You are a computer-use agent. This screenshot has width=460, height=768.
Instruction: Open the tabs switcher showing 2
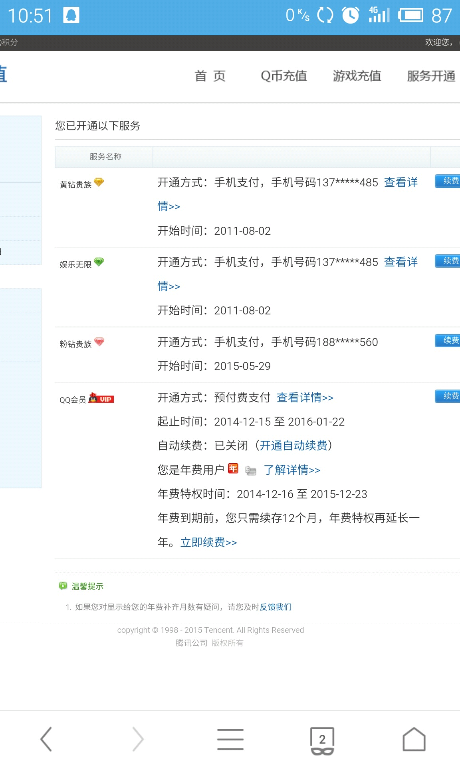click(x=322, y=741)
